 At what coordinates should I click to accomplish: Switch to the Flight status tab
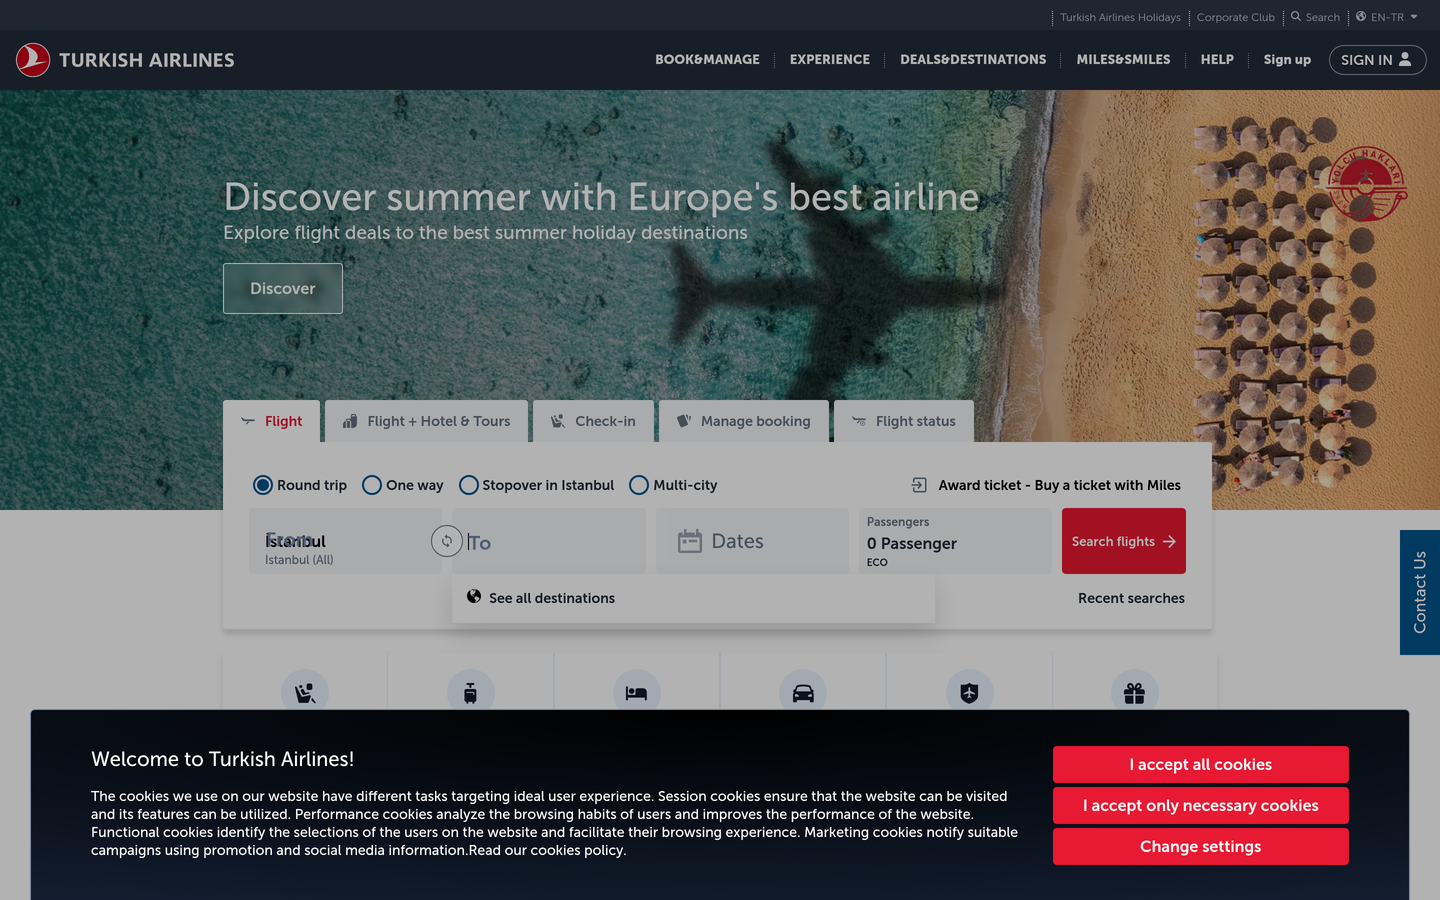904,421
